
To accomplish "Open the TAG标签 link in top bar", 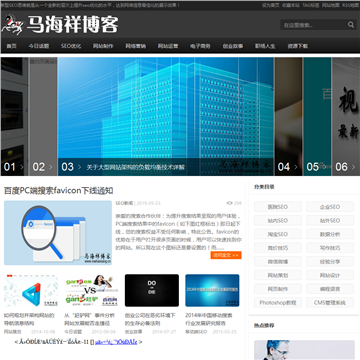I will click(310, 5).
